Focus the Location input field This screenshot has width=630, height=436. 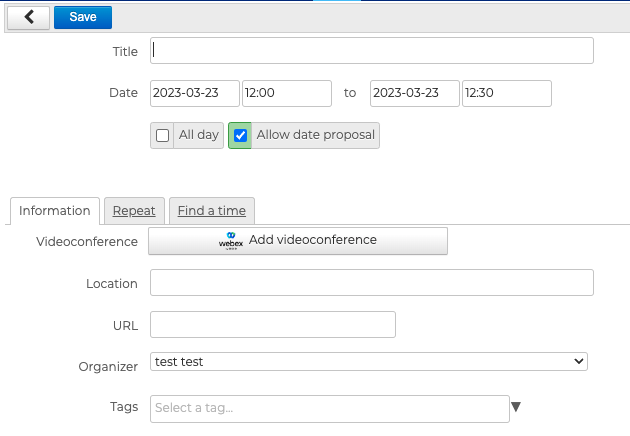371,283
